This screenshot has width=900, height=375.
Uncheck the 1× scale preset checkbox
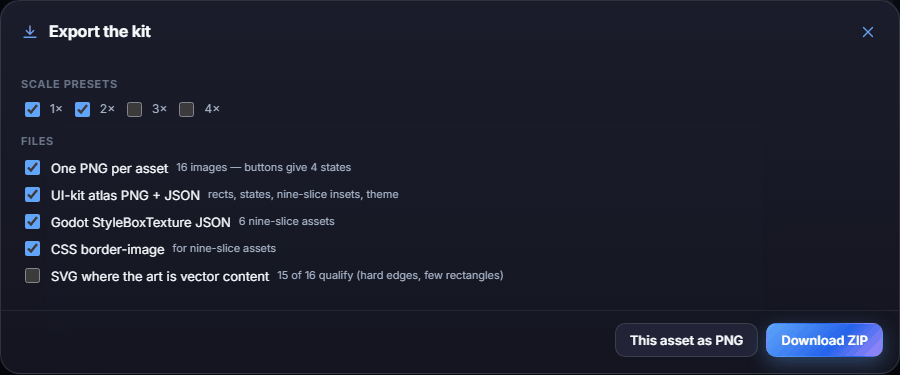pos(33,109)
